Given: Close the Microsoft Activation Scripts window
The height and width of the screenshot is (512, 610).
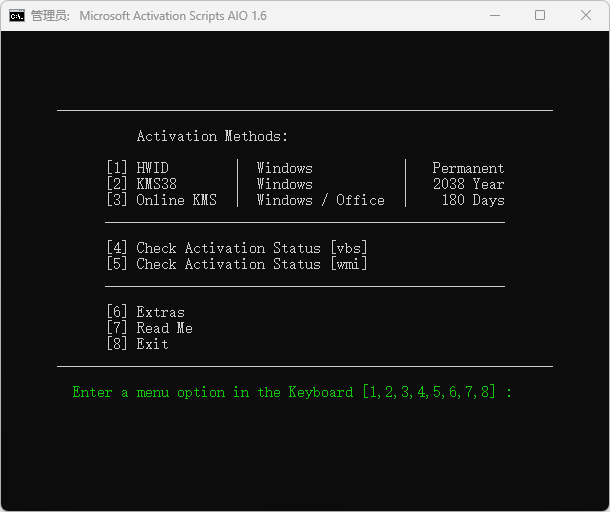Looking at the screenshot, I should [585, 16].
